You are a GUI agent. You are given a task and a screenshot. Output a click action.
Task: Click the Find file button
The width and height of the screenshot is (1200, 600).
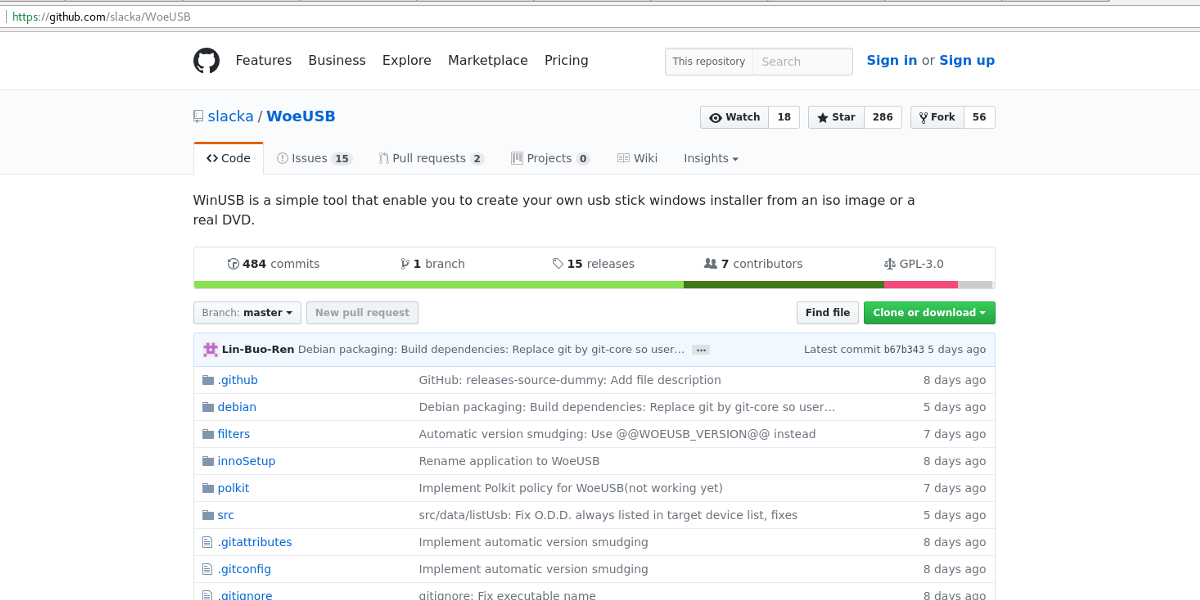pos(828,313)
